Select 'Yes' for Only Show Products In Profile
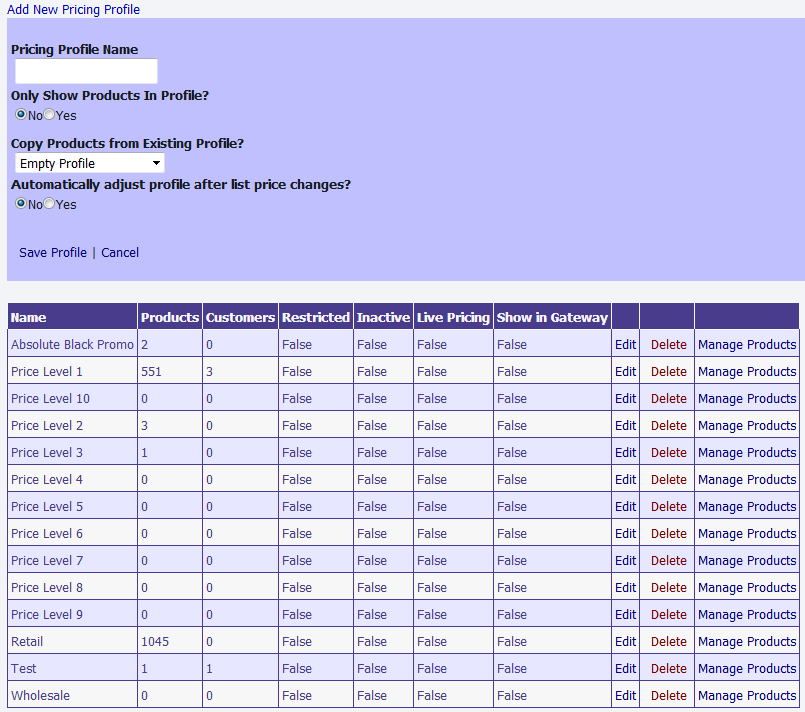805x712 pixels. pyautogui.click(x=50, y=115)
